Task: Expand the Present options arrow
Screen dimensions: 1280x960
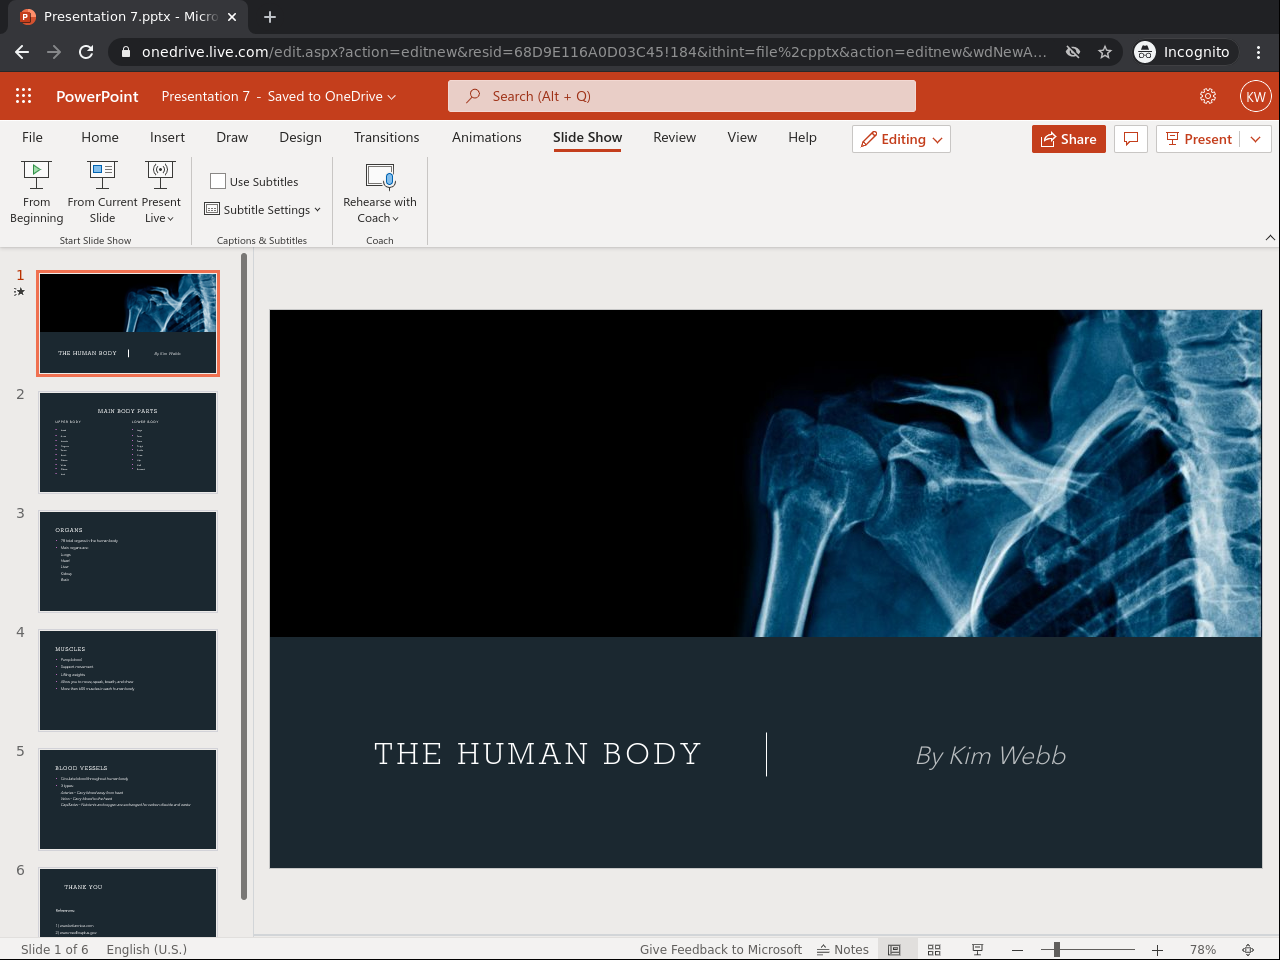Action: (1255, 139)
